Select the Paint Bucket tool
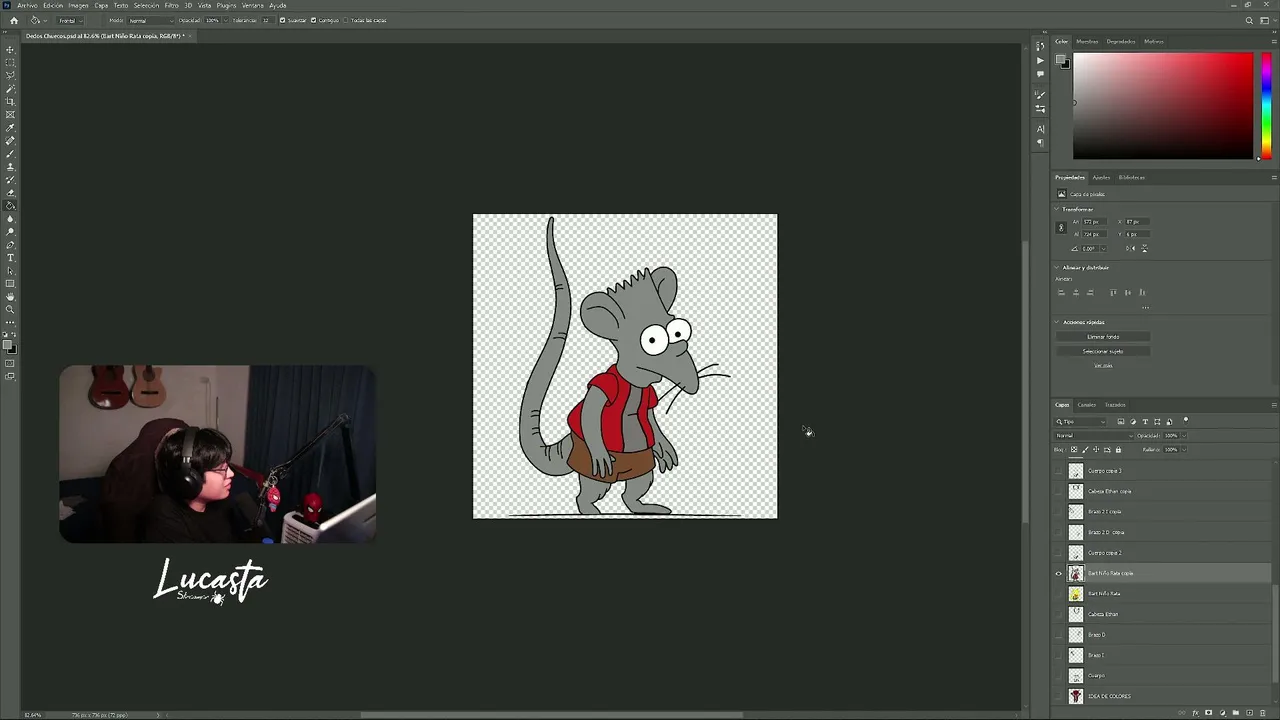The height and width of the screenshot is (720, 1280). pyautogui.click(x=11, y=205)
